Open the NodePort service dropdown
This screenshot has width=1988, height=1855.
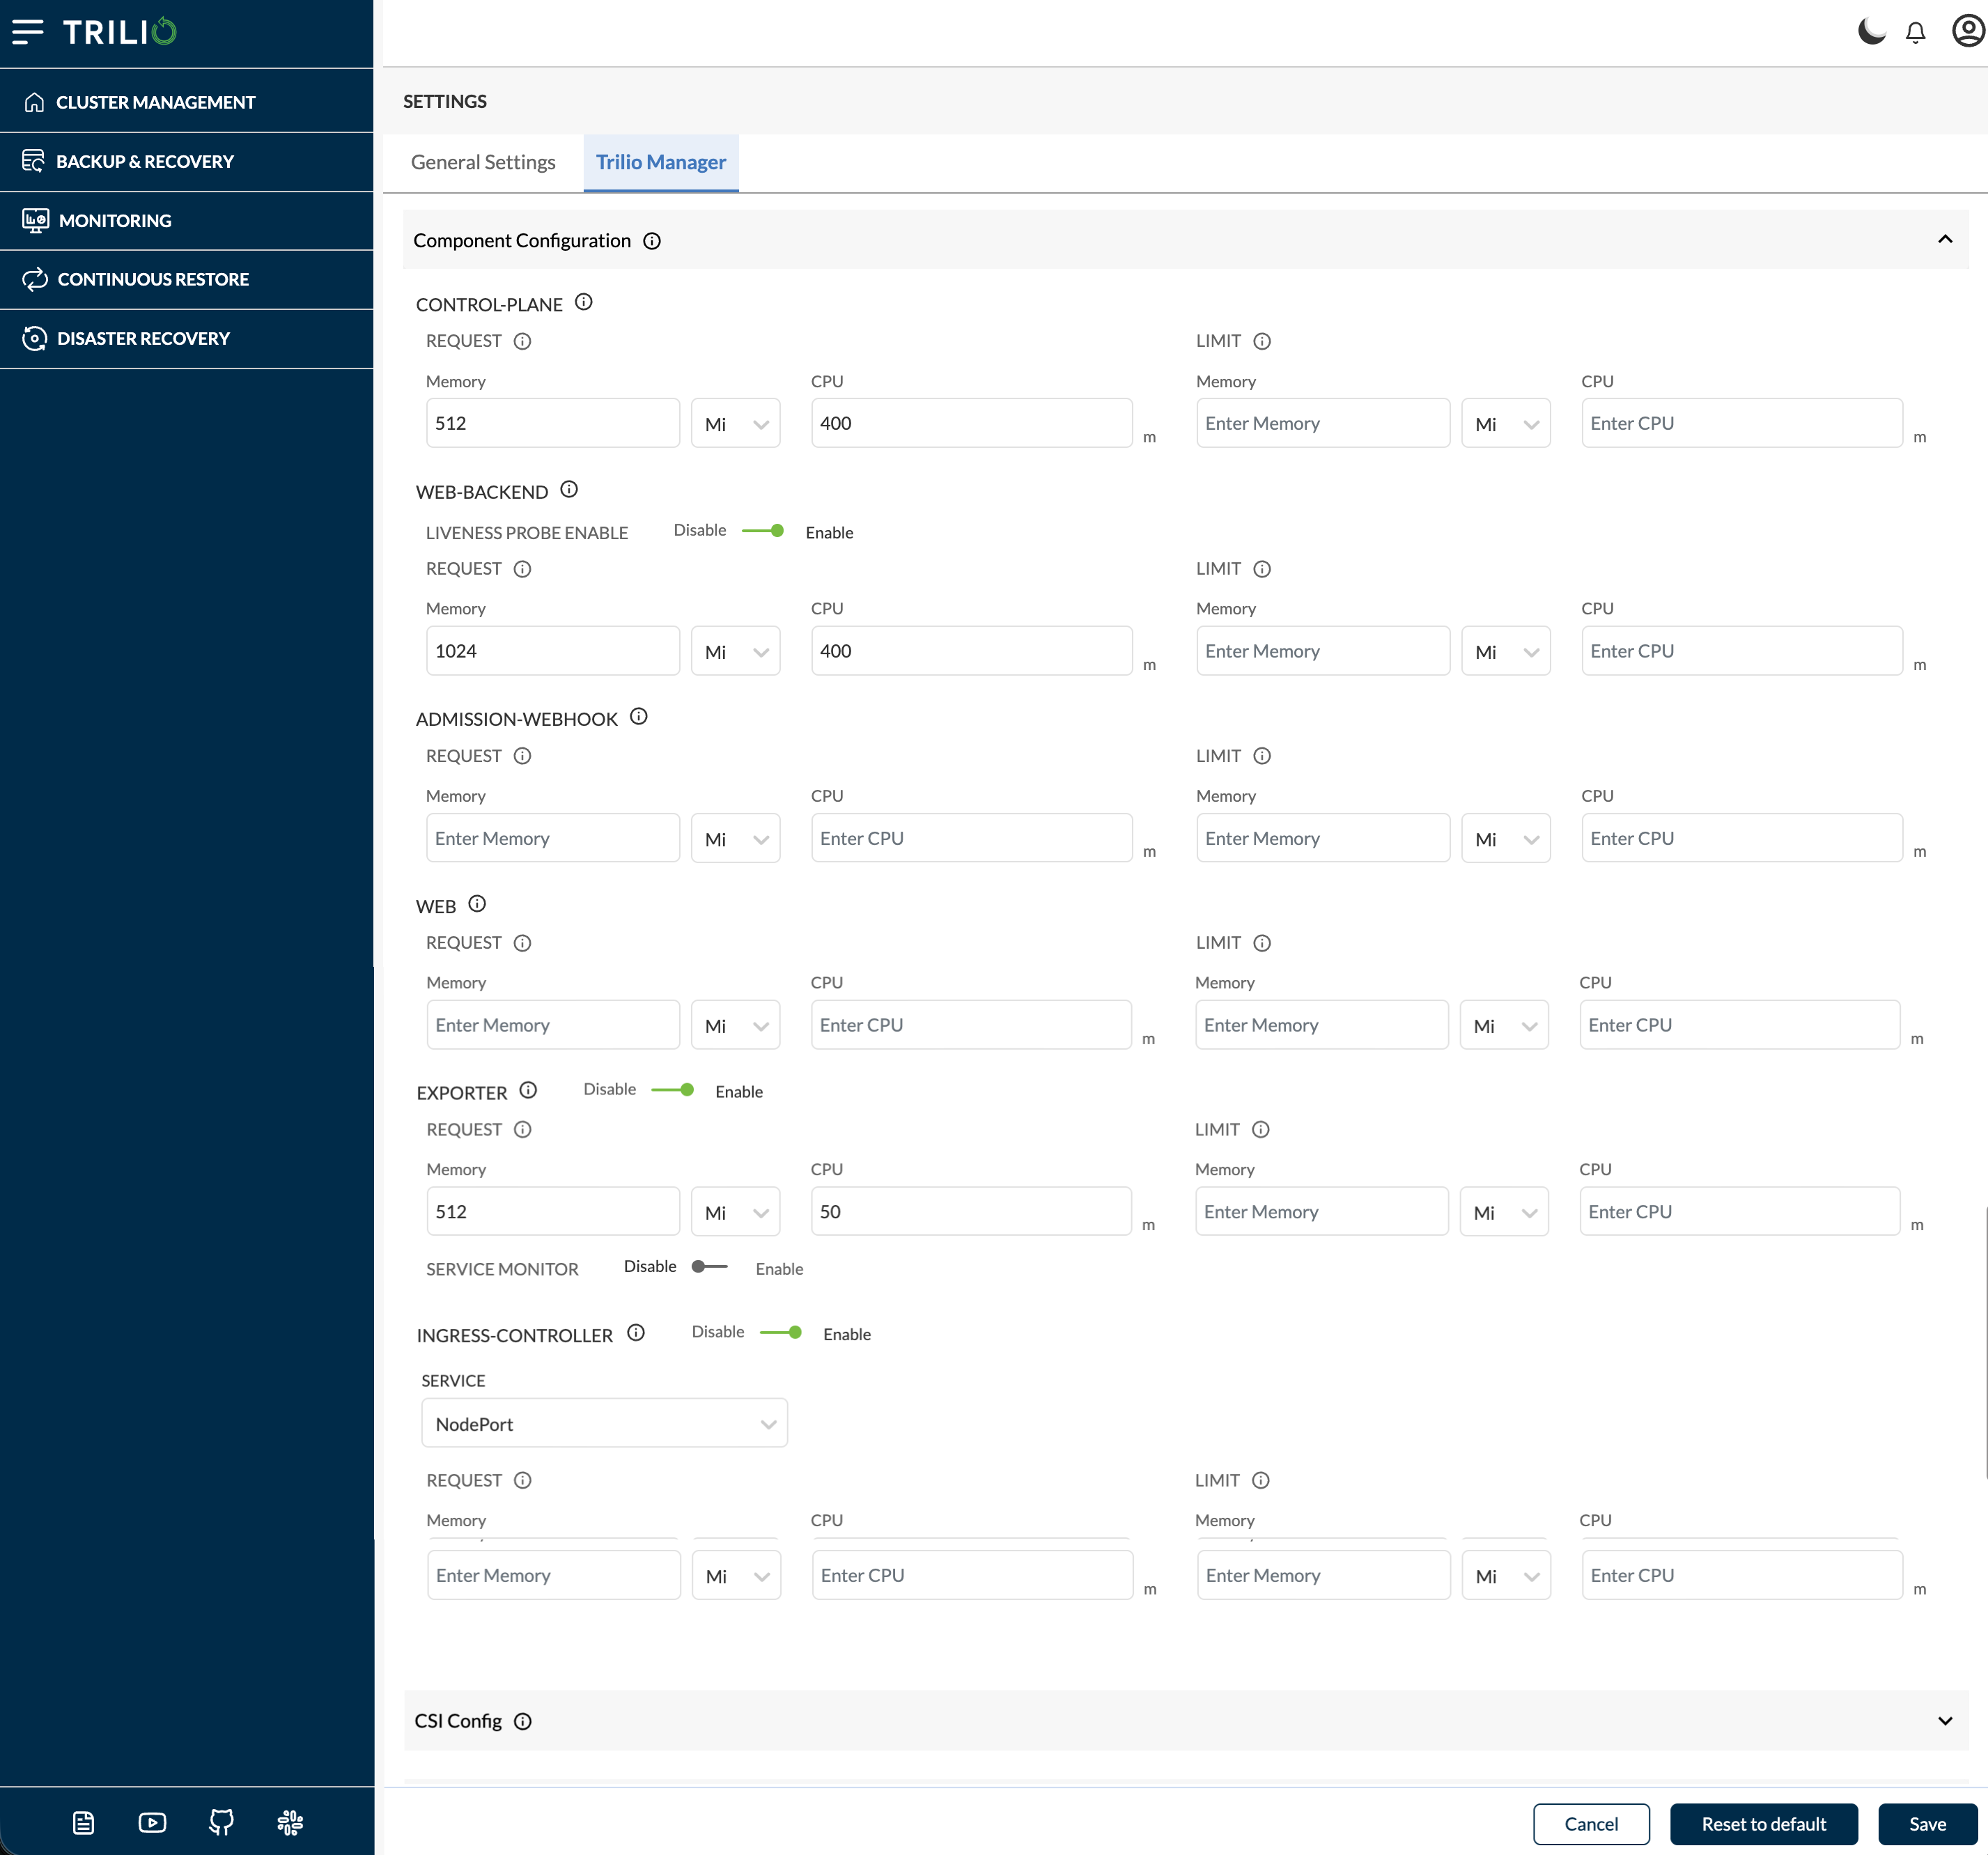(604, 1423)
